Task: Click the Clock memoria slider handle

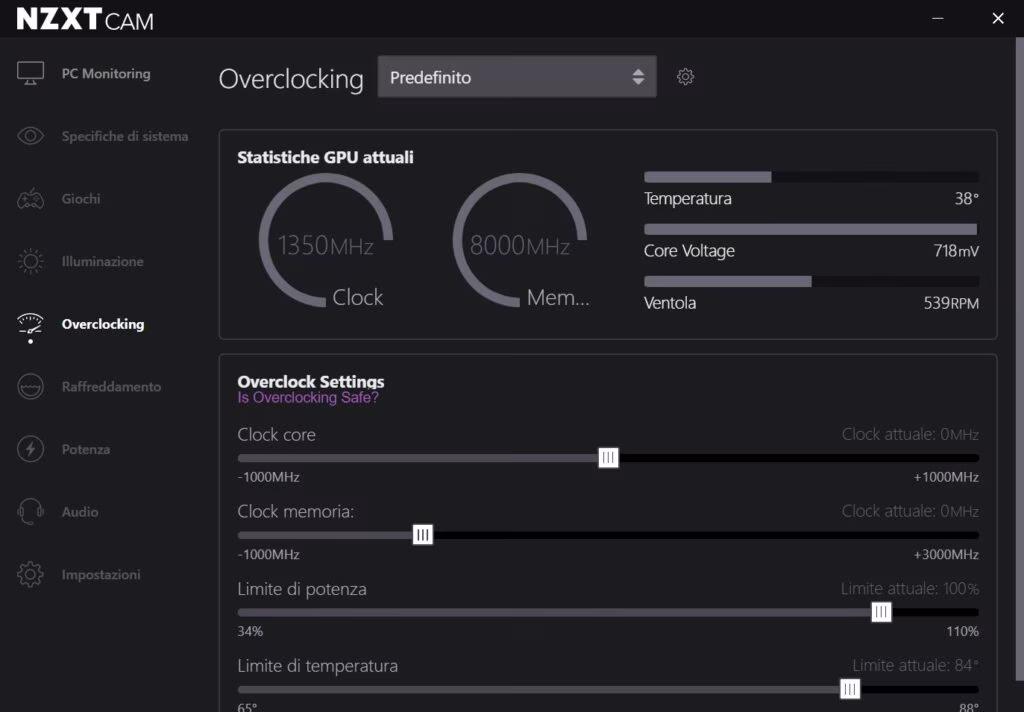Action: [x=423, y=534]
